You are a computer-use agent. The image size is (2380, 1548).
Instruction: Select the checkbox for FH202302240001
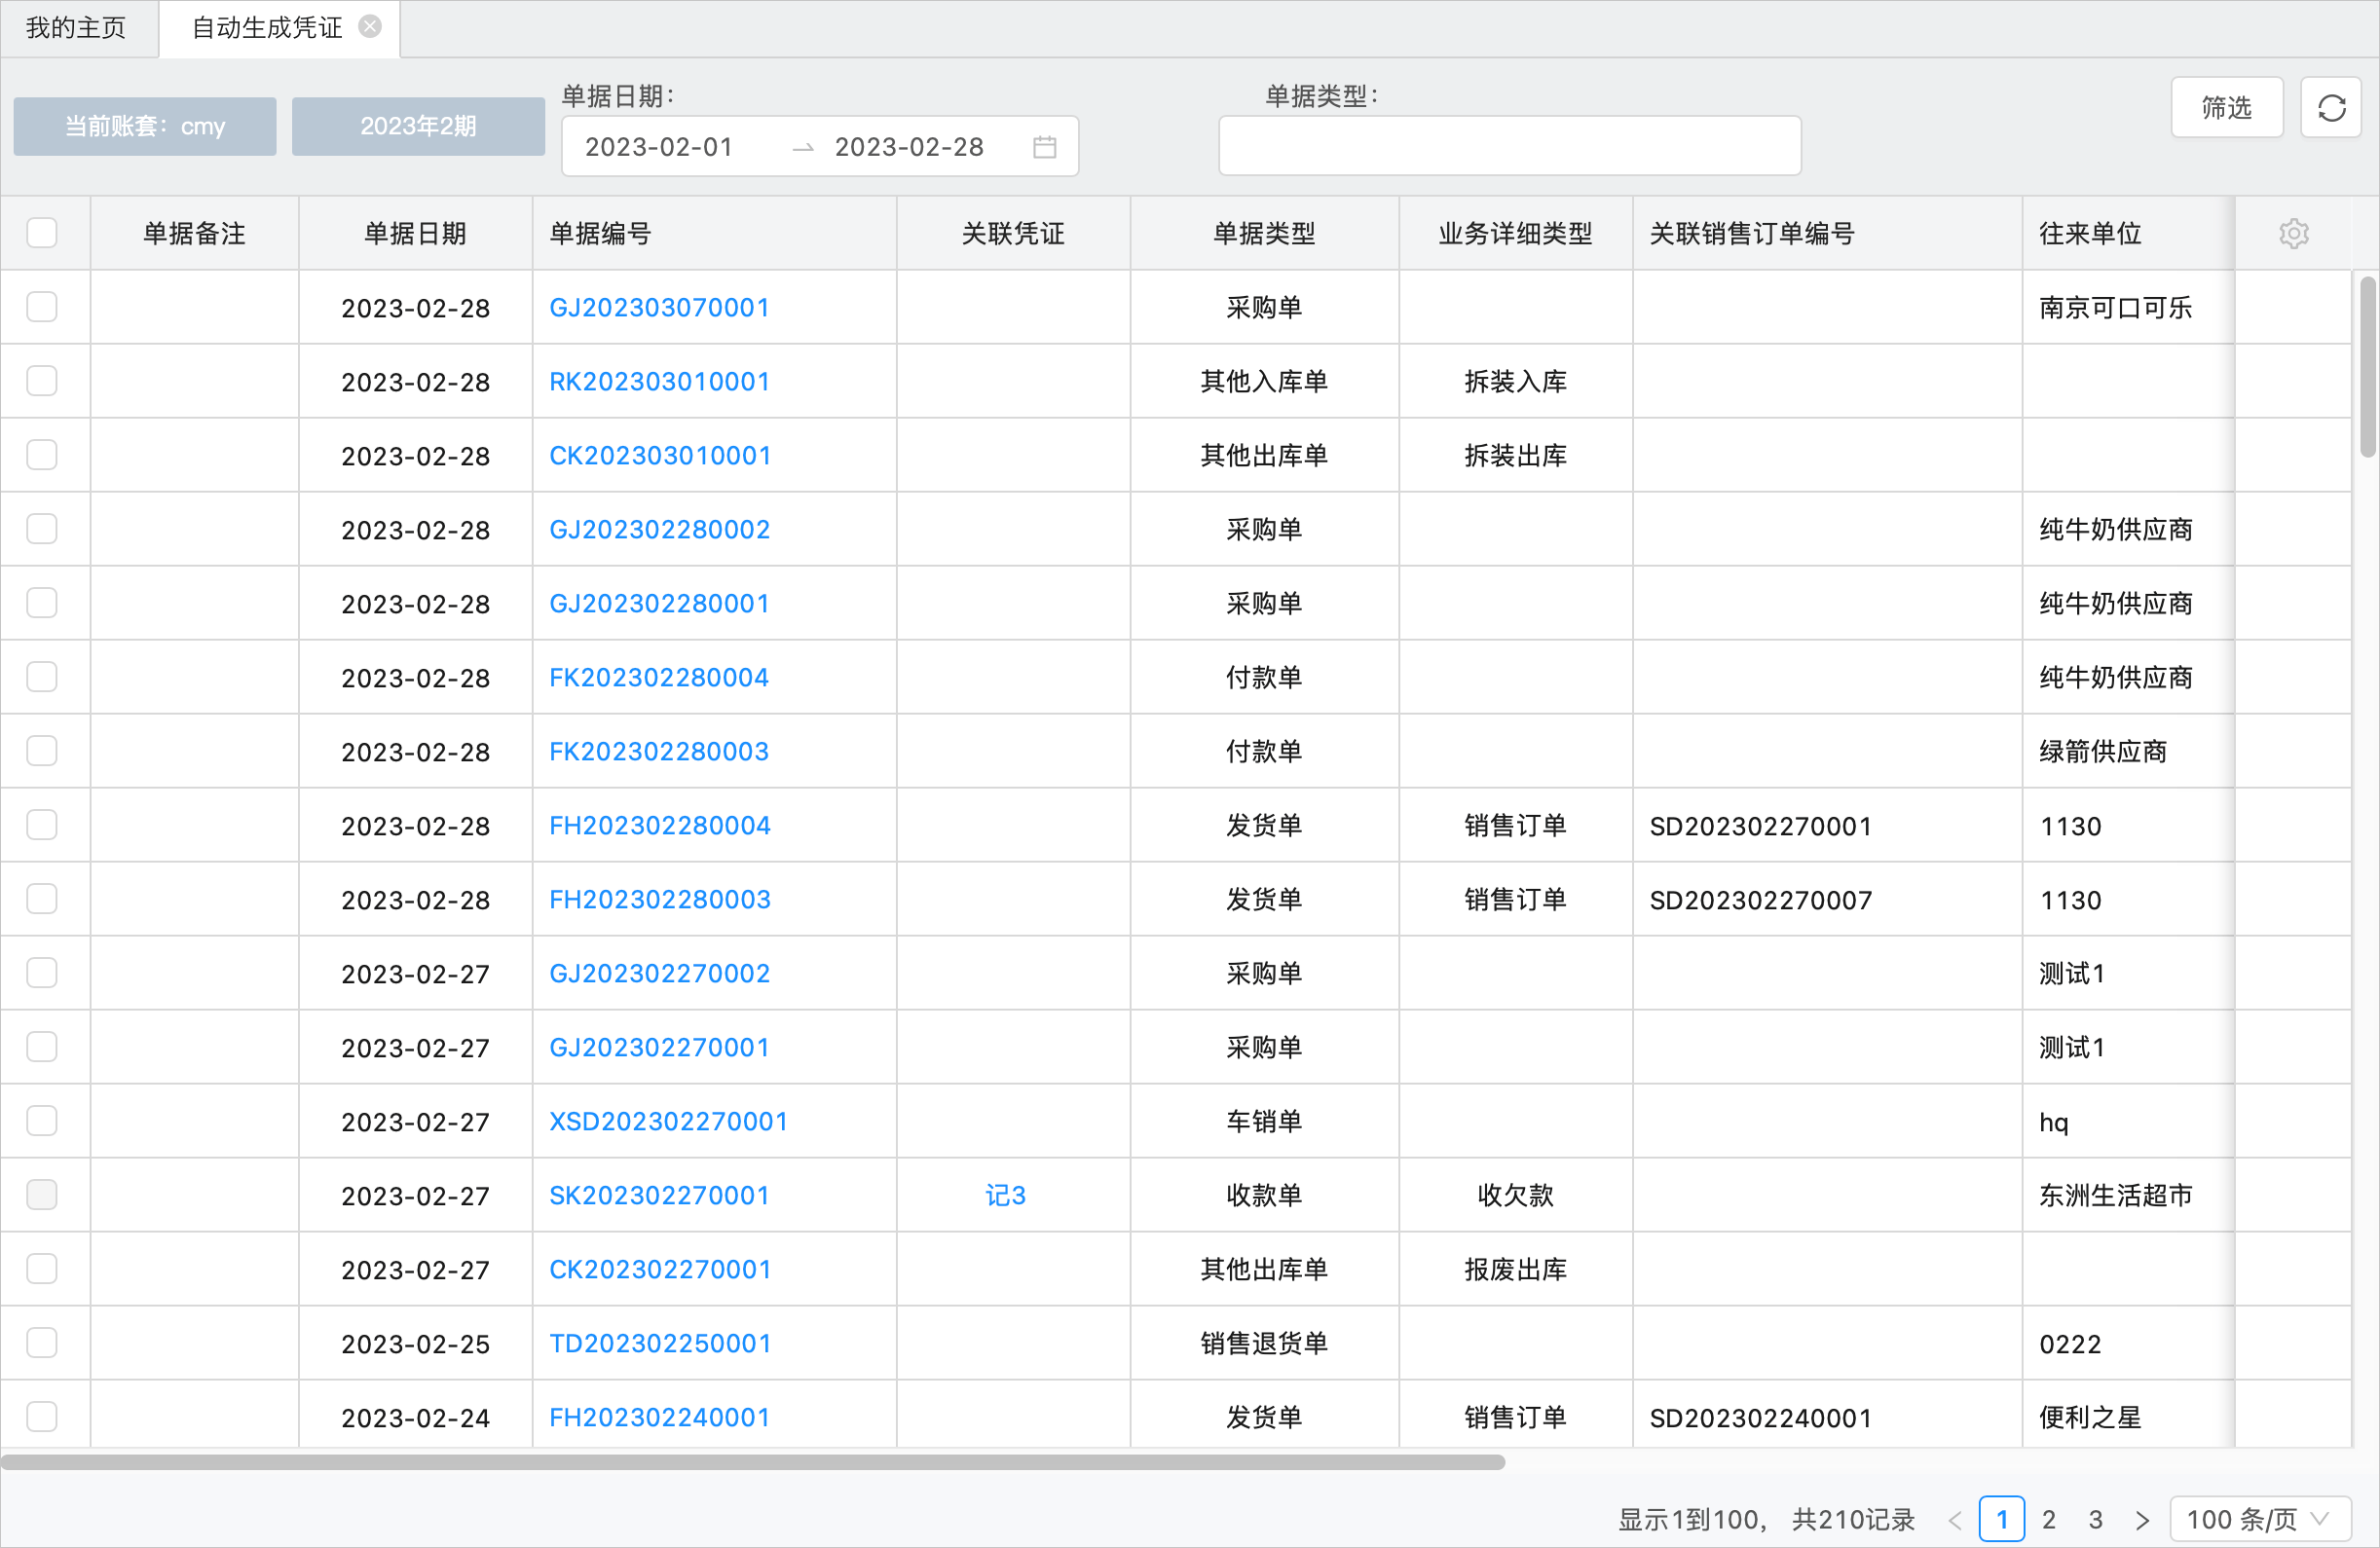point(42,1417)
